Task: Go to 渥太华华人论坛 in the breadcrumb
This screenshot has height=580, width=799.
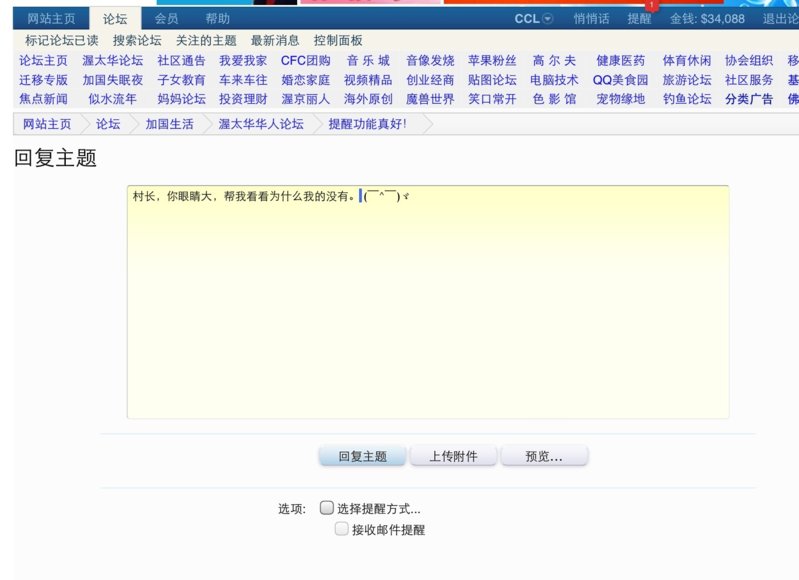Action: pos(261,124)
